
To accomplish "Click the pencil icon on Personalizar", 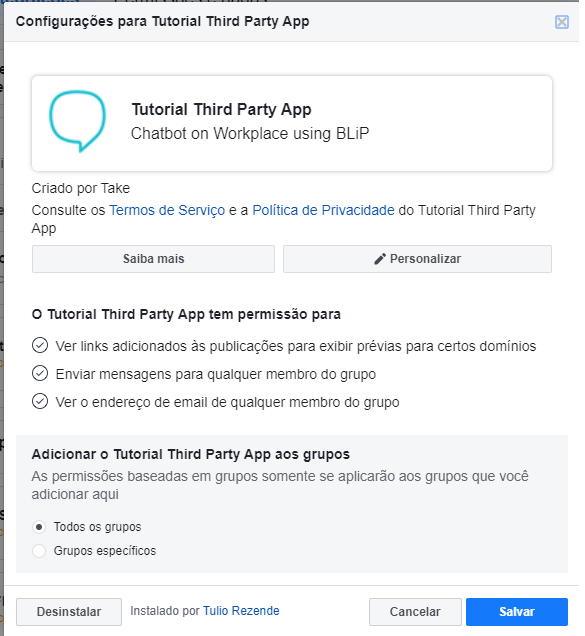I will pos(380,259).
